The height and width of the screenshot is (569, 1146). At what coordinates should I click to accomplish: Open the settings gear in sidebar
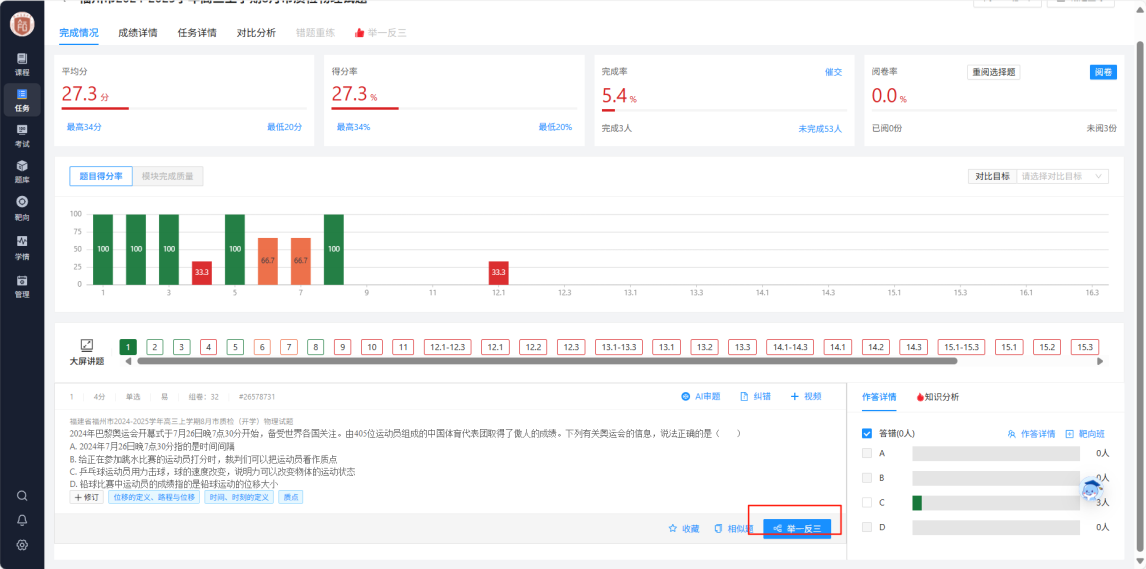click(x=22, y=544)
